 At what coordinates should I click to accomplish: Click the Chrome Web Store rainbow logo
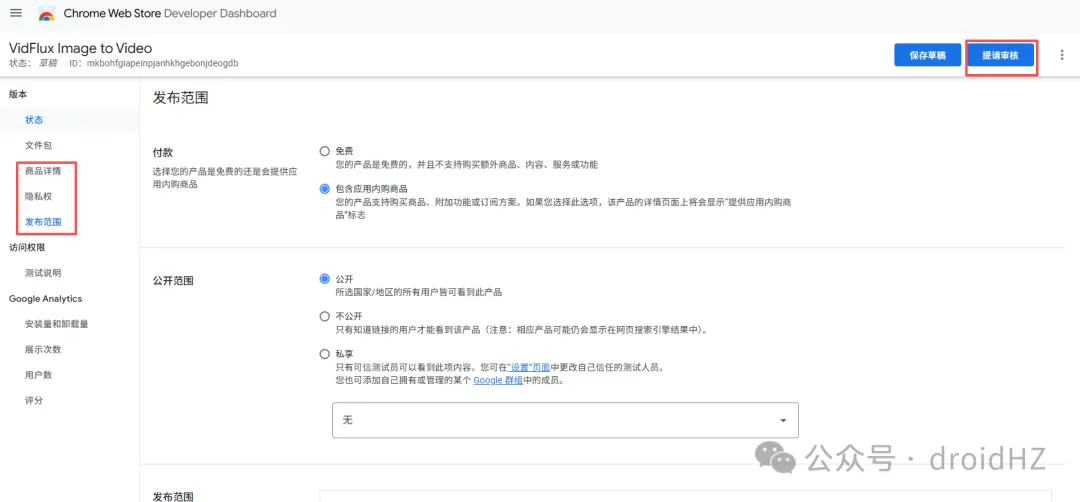point(47,14)
